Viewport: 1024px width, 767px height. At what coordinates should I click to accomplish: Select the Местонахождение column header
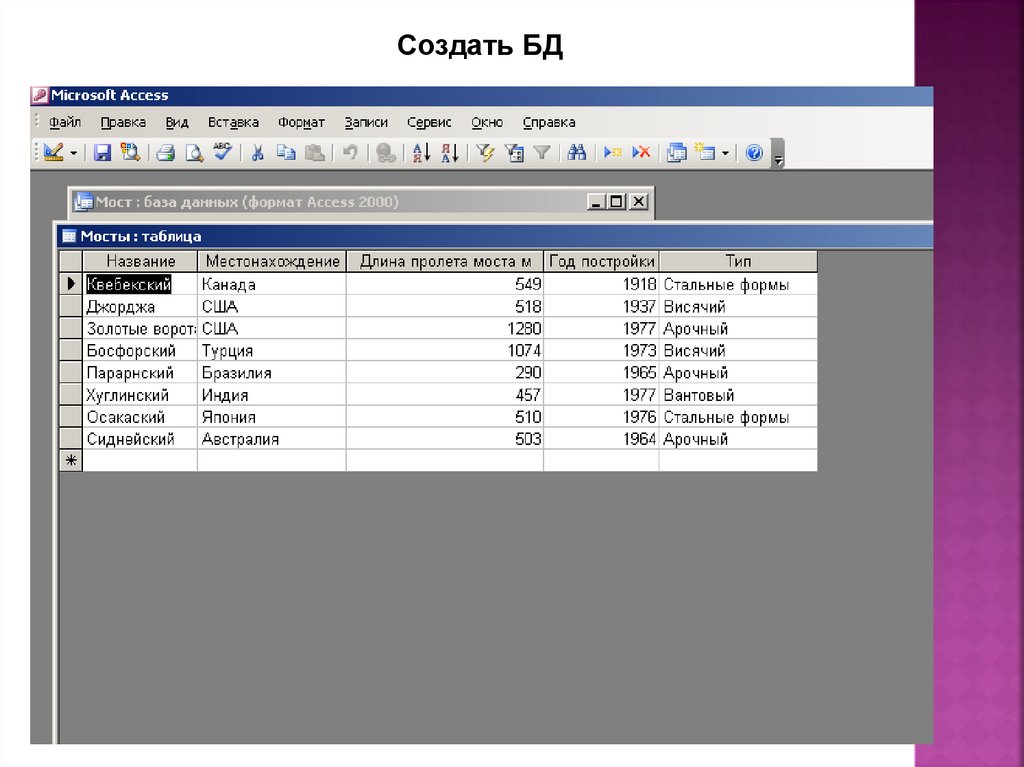[272, 261]
